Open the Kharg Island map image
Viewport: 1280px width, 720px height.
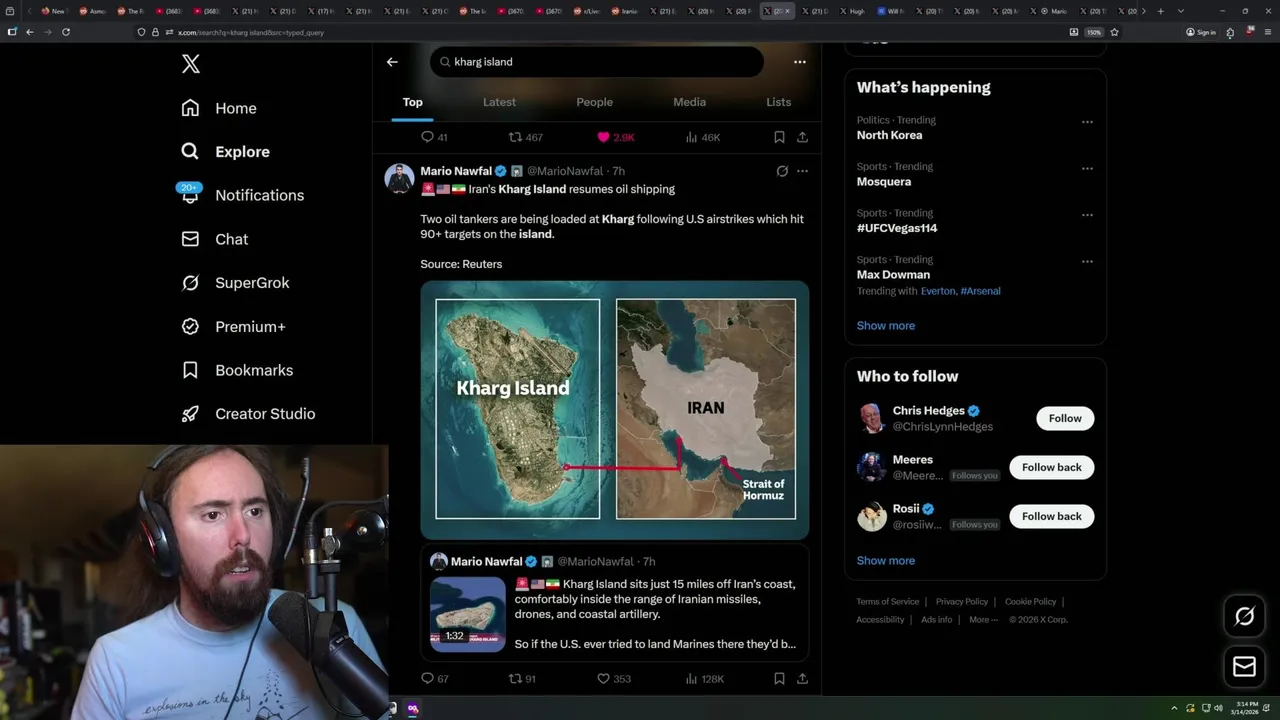(615, 410)
